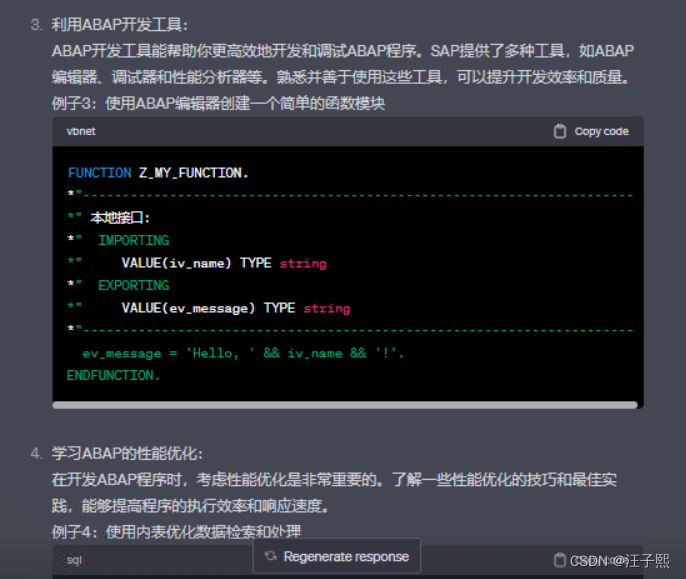
Task: Click the ENDFUNCTION. line
Action: [113, 375]
